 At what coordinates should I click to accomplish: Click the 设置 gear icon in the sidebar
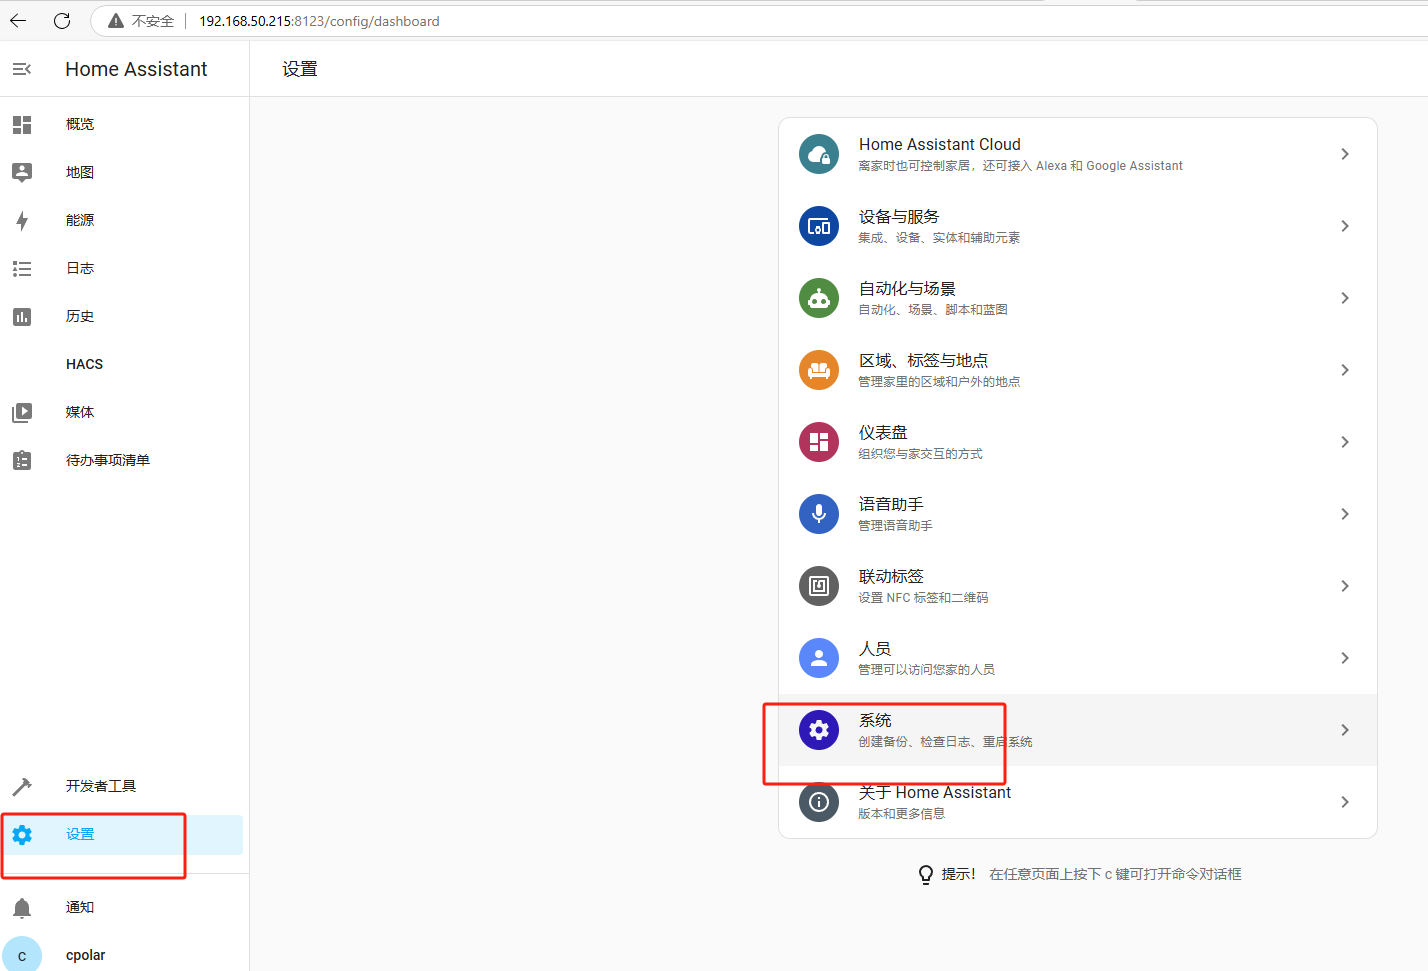(22, 834)
